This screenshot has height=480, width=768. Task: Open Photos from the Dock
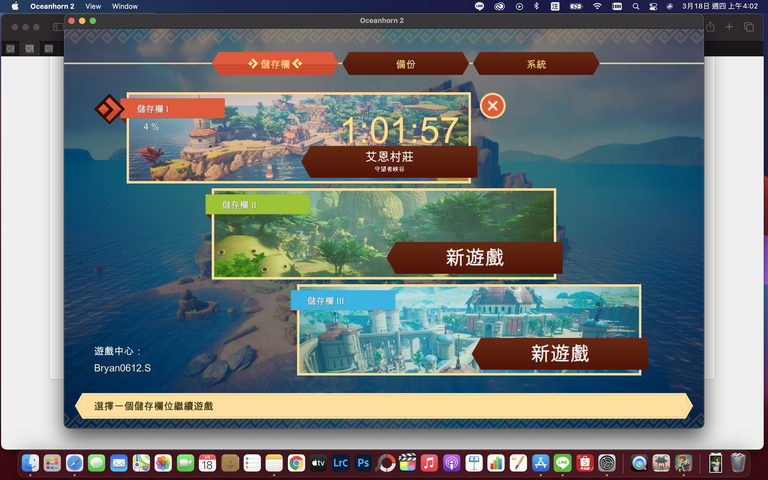(163, 462)
